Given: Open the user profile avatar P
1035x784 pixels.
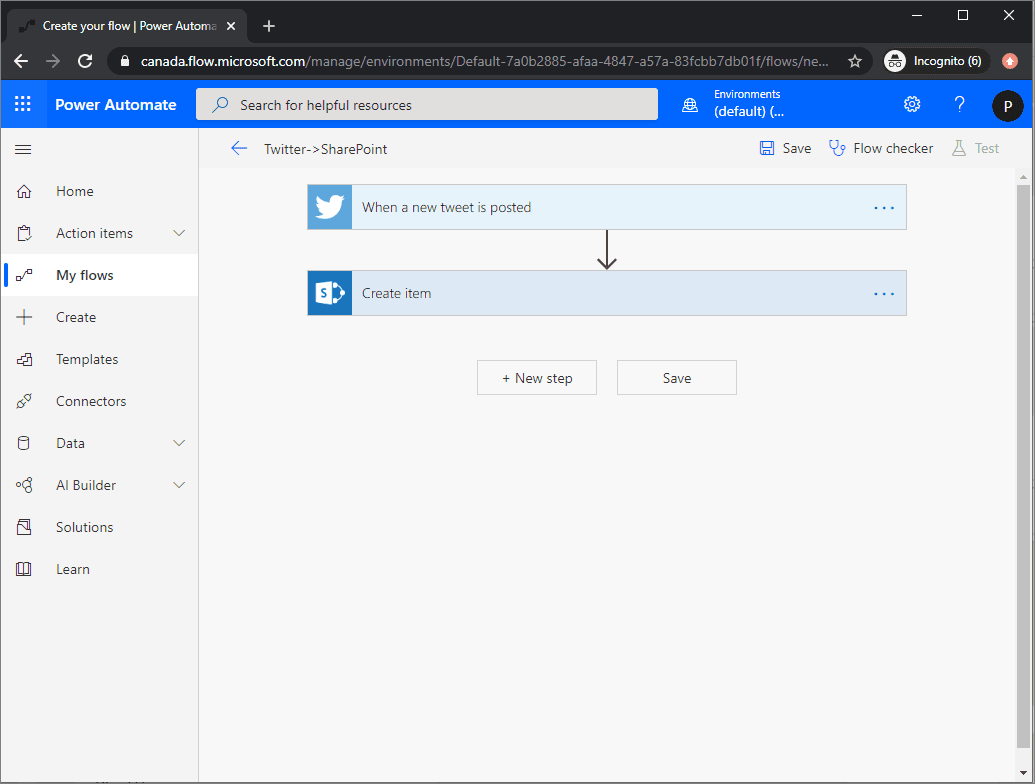Looking at the screenshot, I should point(1007,105).
